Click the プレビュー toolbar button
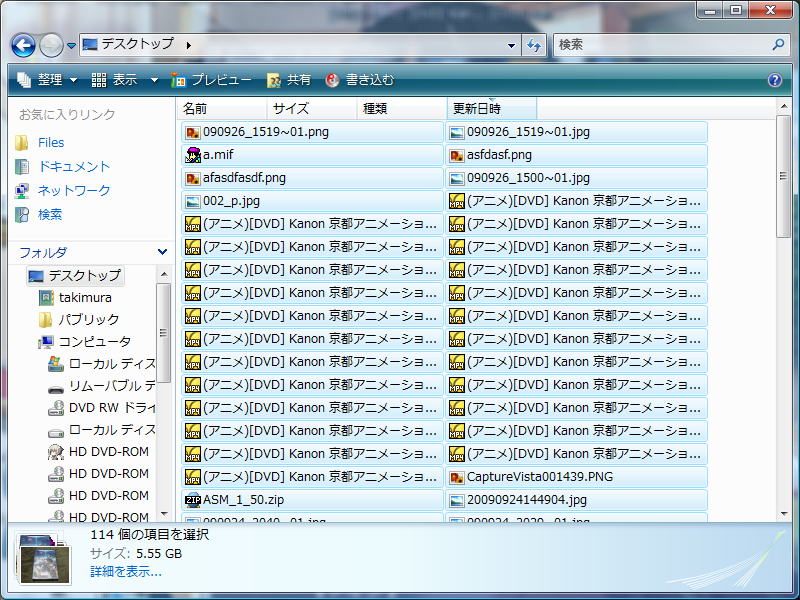The width and height of the screenshot is (800, 600). pyautogui.click(x=211, y=80)
